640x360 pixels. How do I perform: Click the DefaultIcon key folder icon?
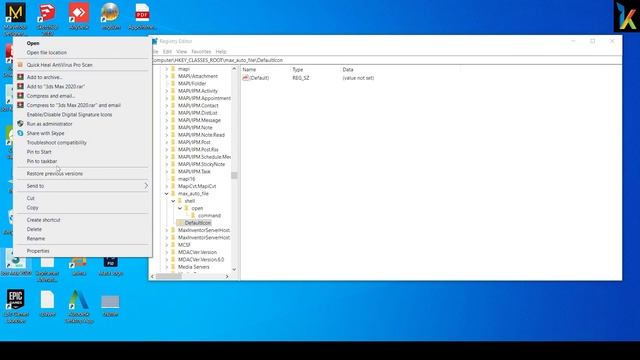coord(180,223)
